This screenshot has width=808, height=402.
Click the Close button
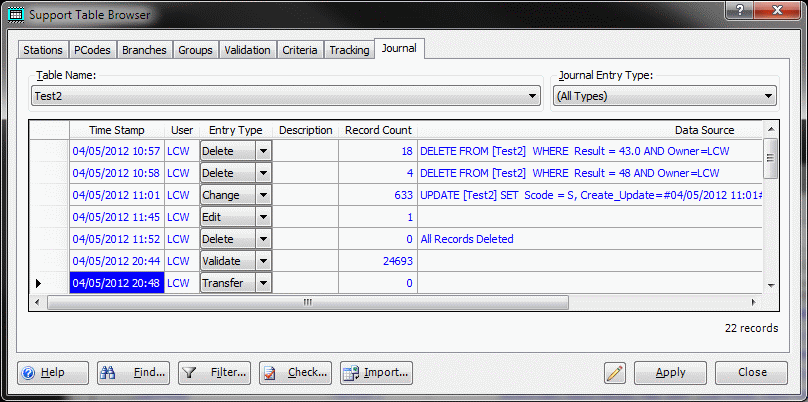tap(752, 372)
